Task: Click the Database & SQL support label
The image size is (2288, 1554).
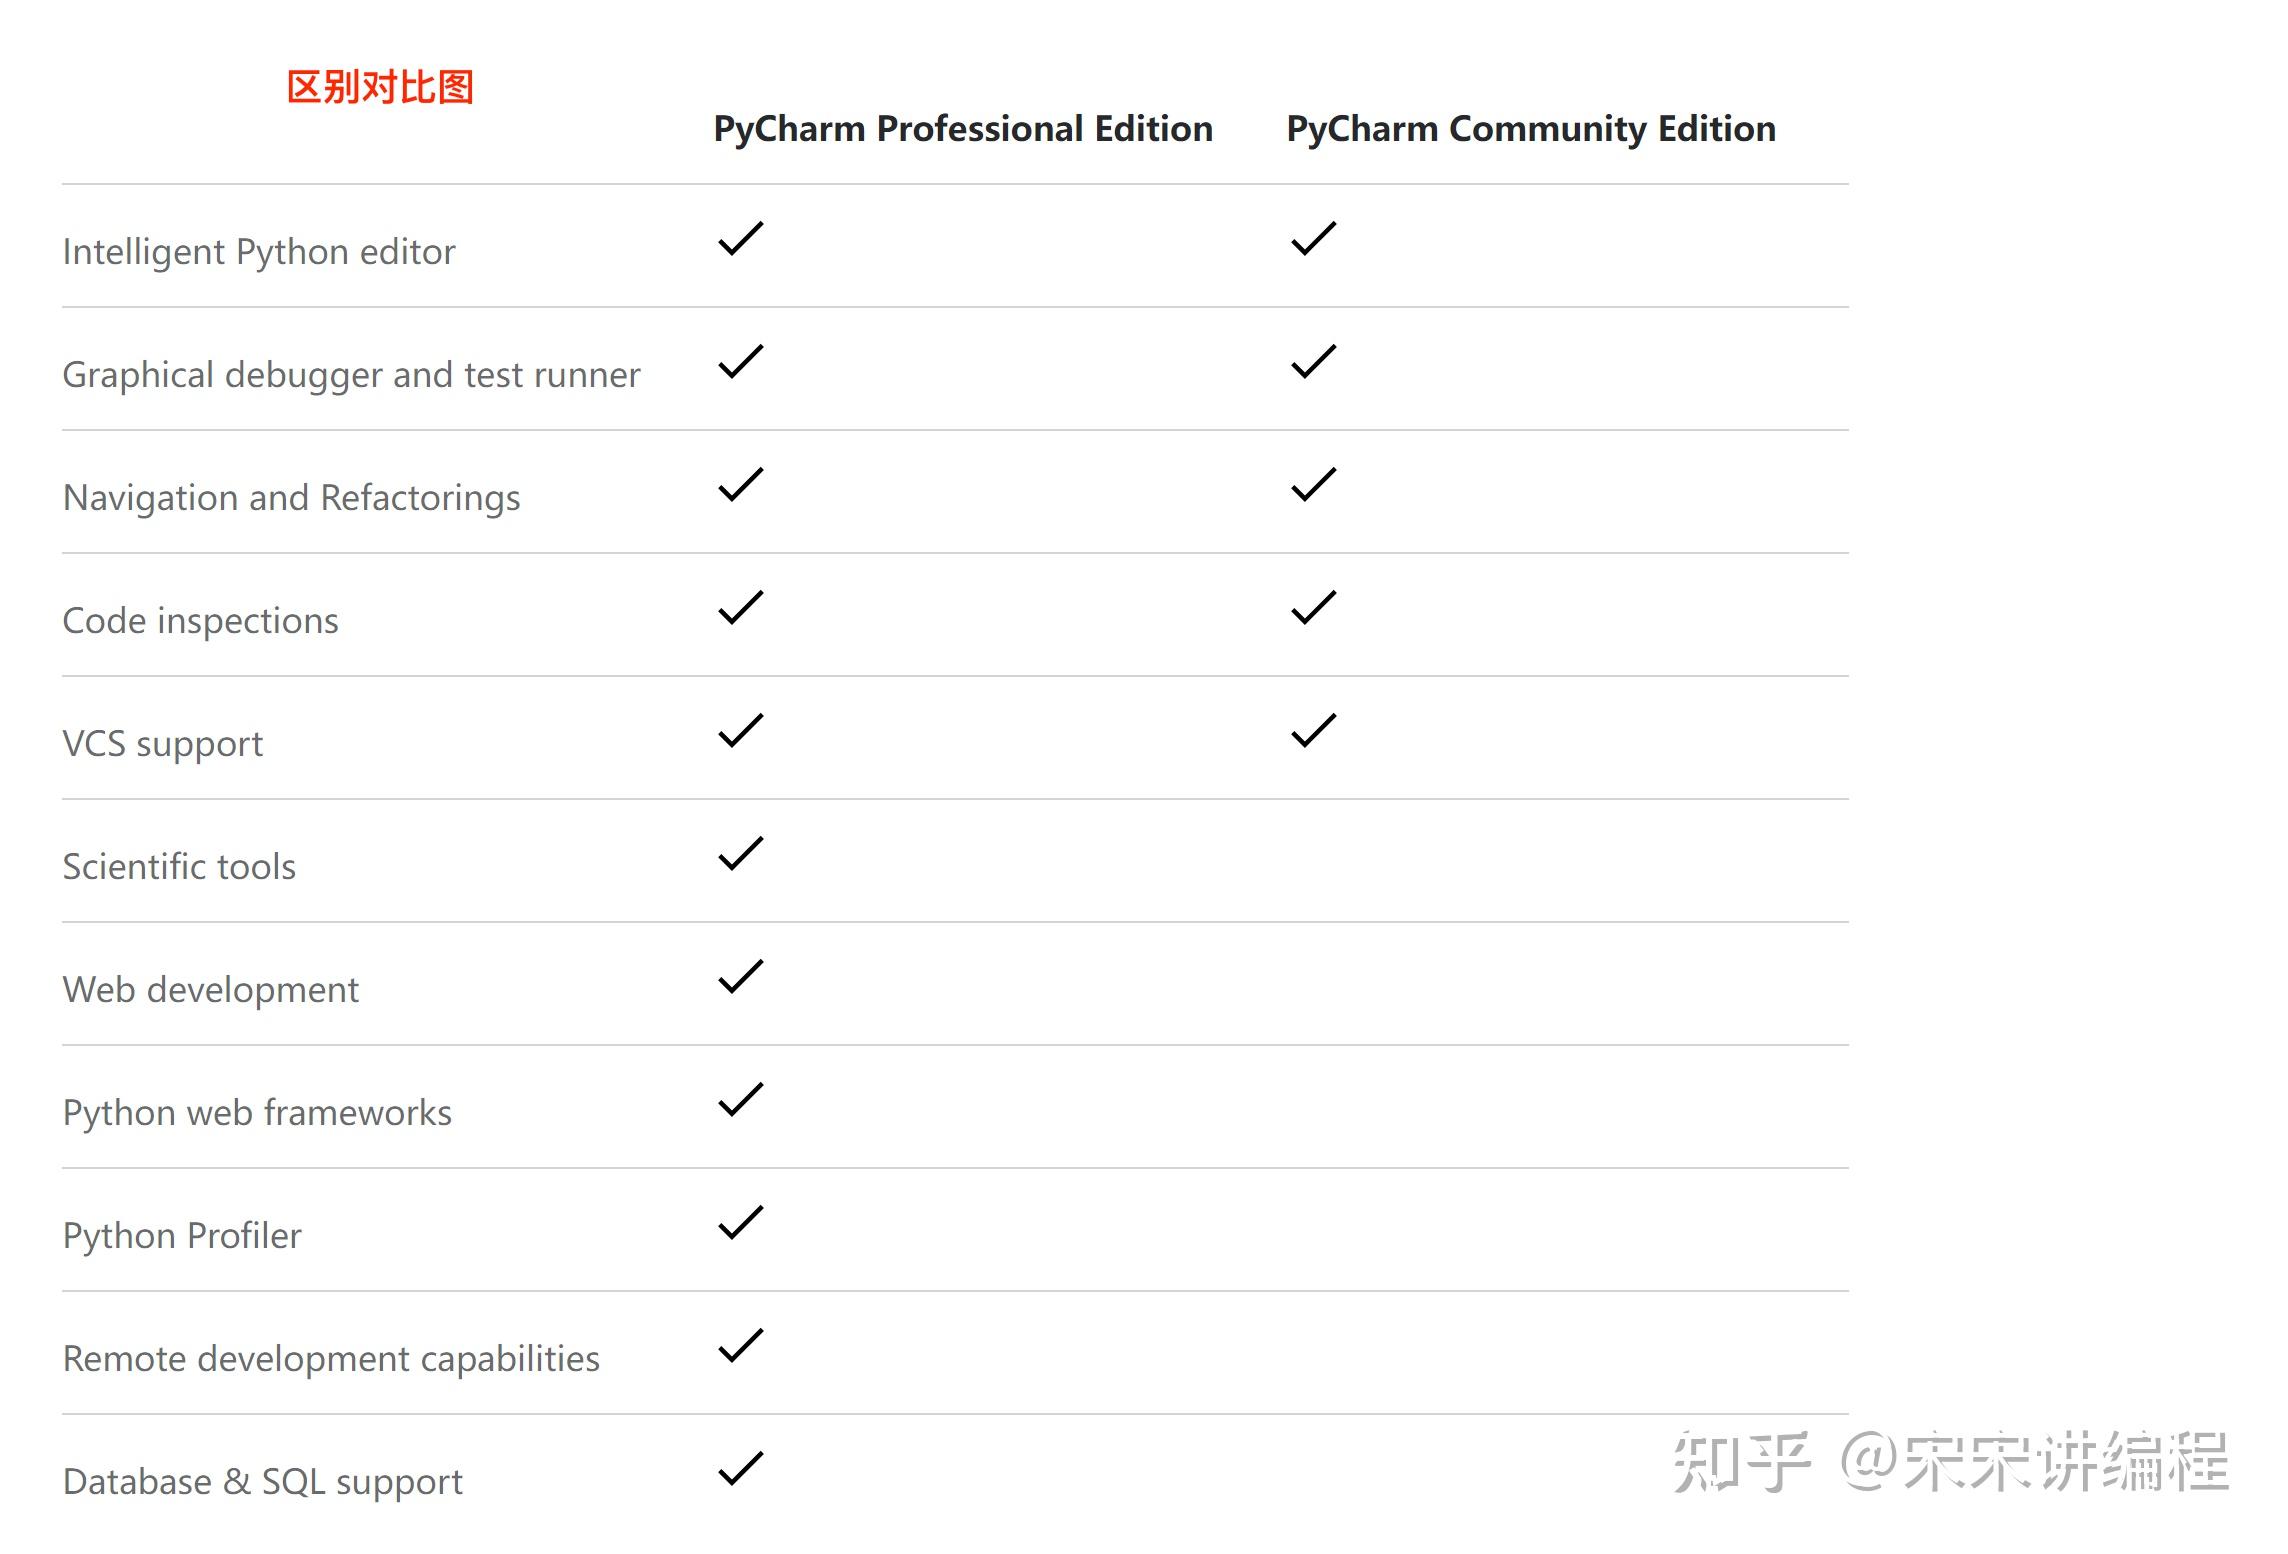Action: (262, 1482)
